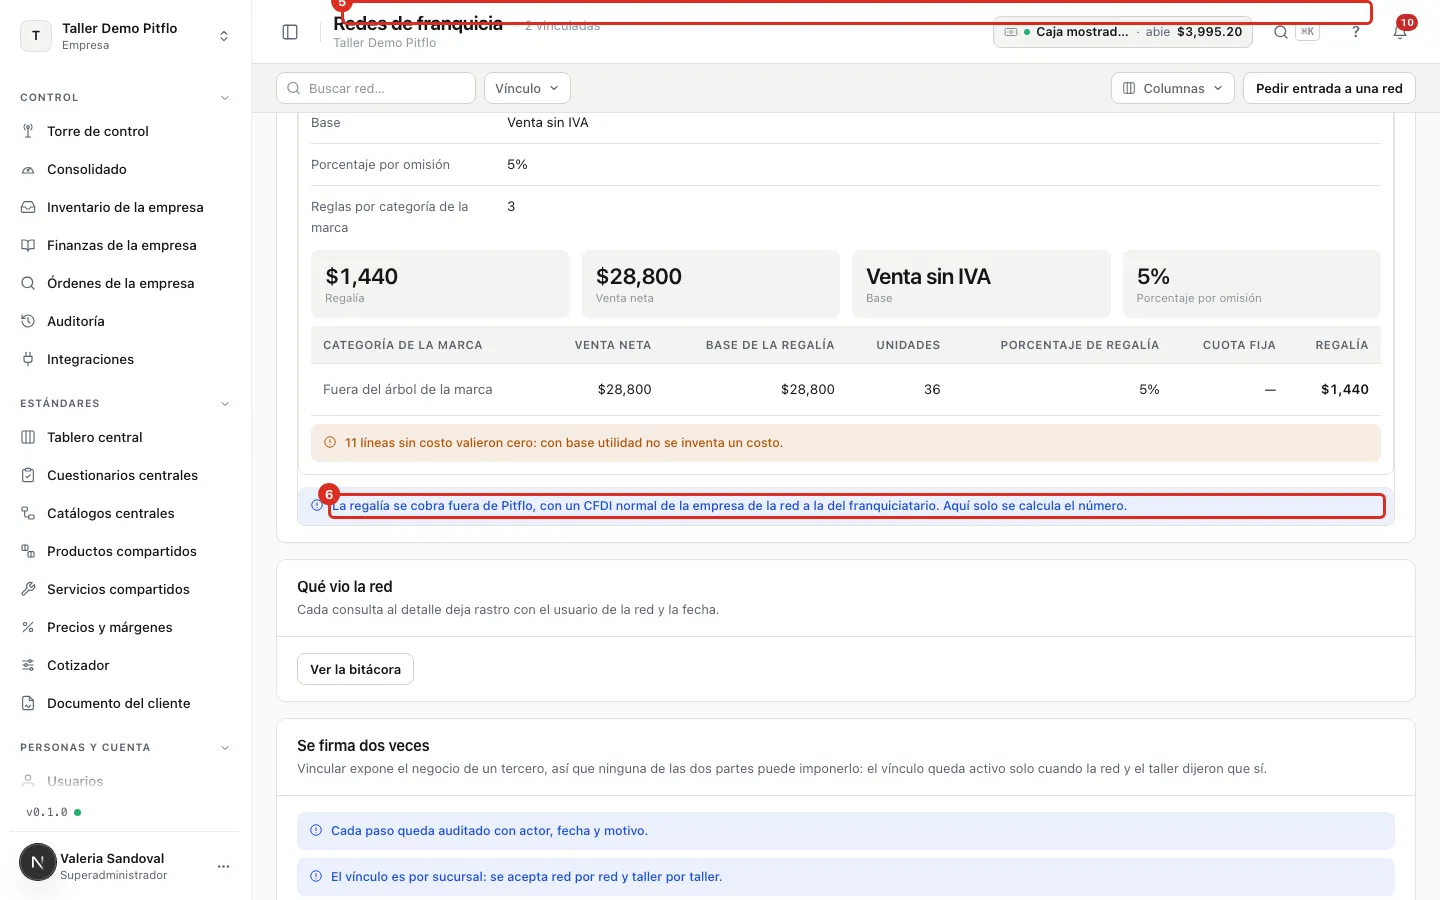This screenshot has height=900, width=1440.
Task: Click the VENTA NETA column header
Action: click(613, 345)
